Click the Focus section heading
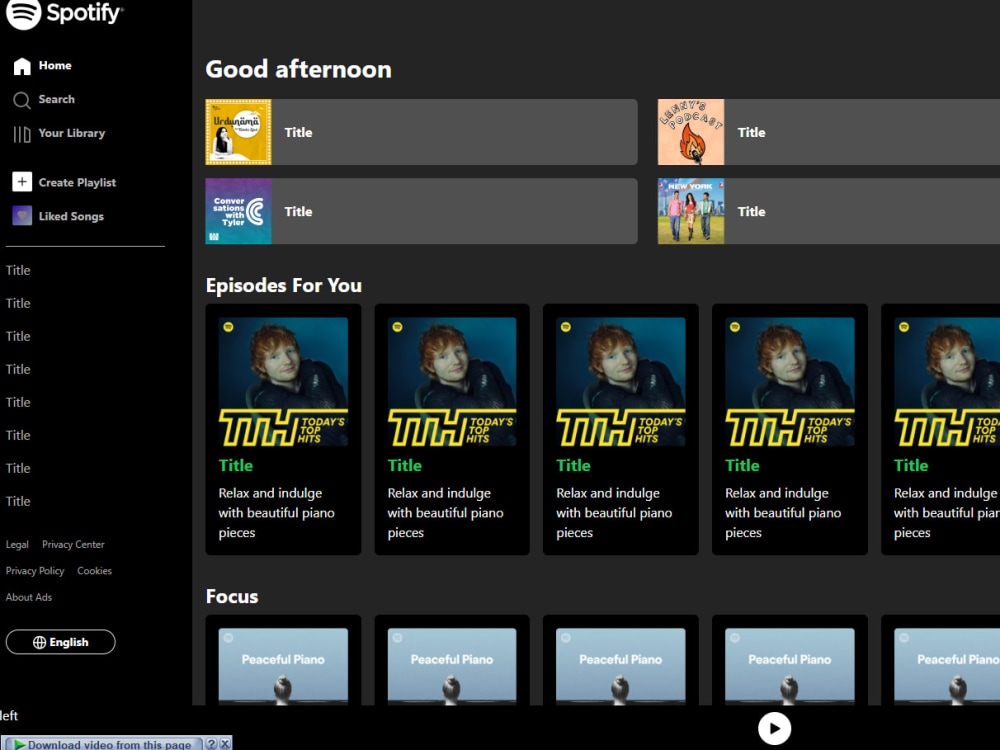 point(232,596)
